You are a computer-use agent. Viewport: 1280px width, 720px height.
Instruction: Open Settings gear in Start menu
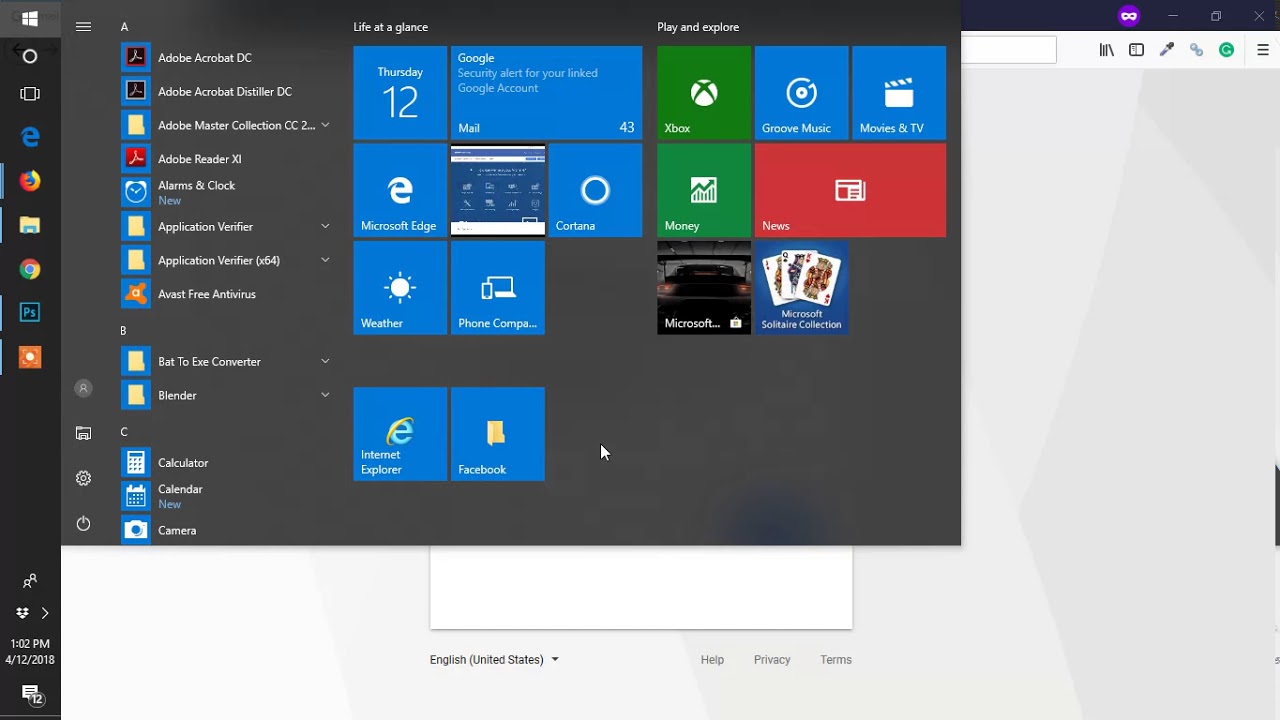click(x=84, y=478)
